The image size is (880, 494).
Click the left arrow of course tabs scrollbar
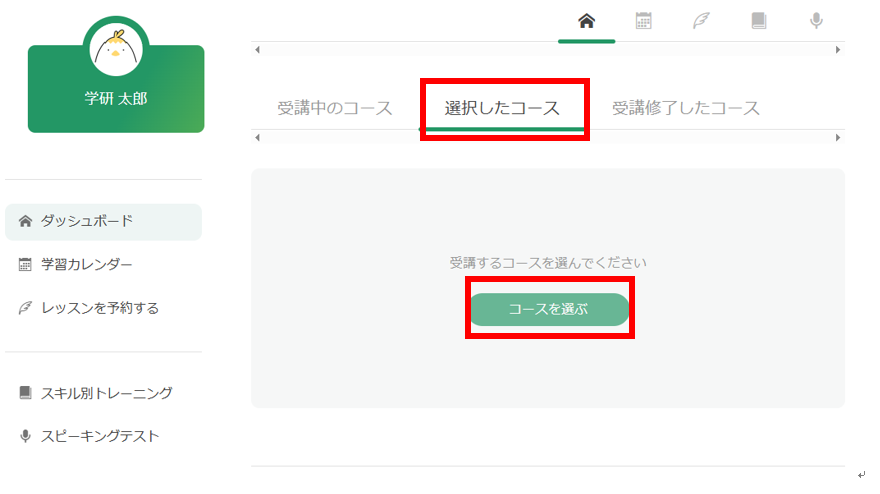coord(258,138)
